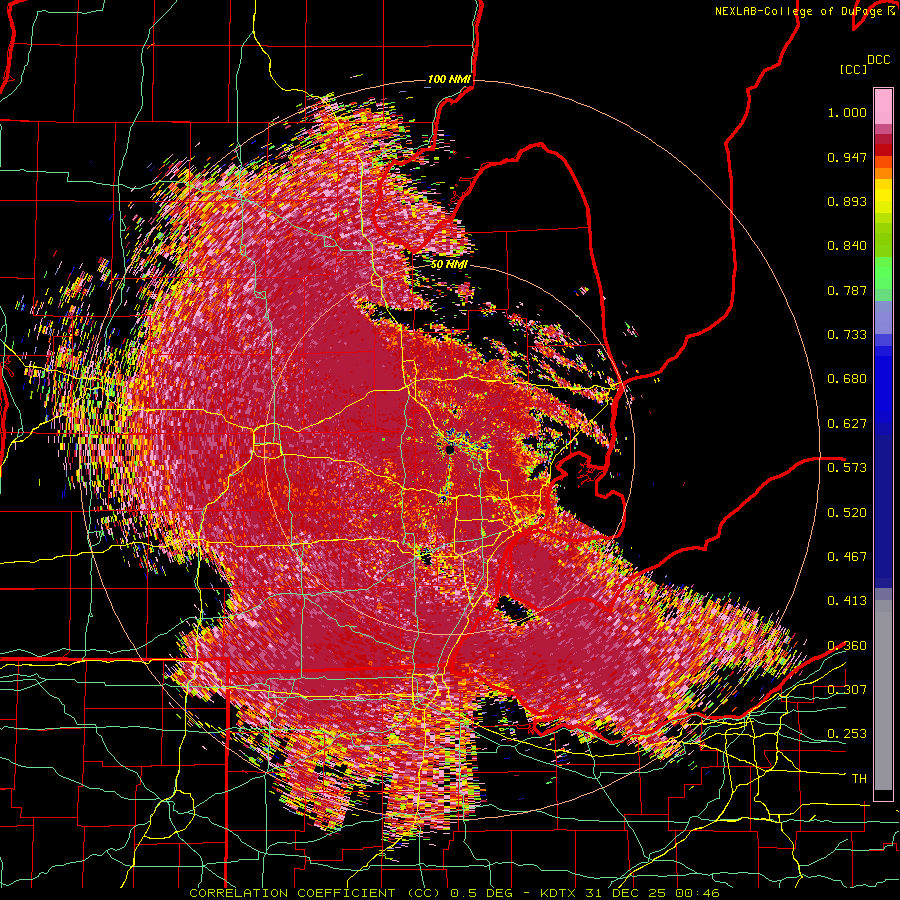Viewport: 900px width, 900px height.
Task: Click the 0.360 scale label
Action: click(847, 646)
